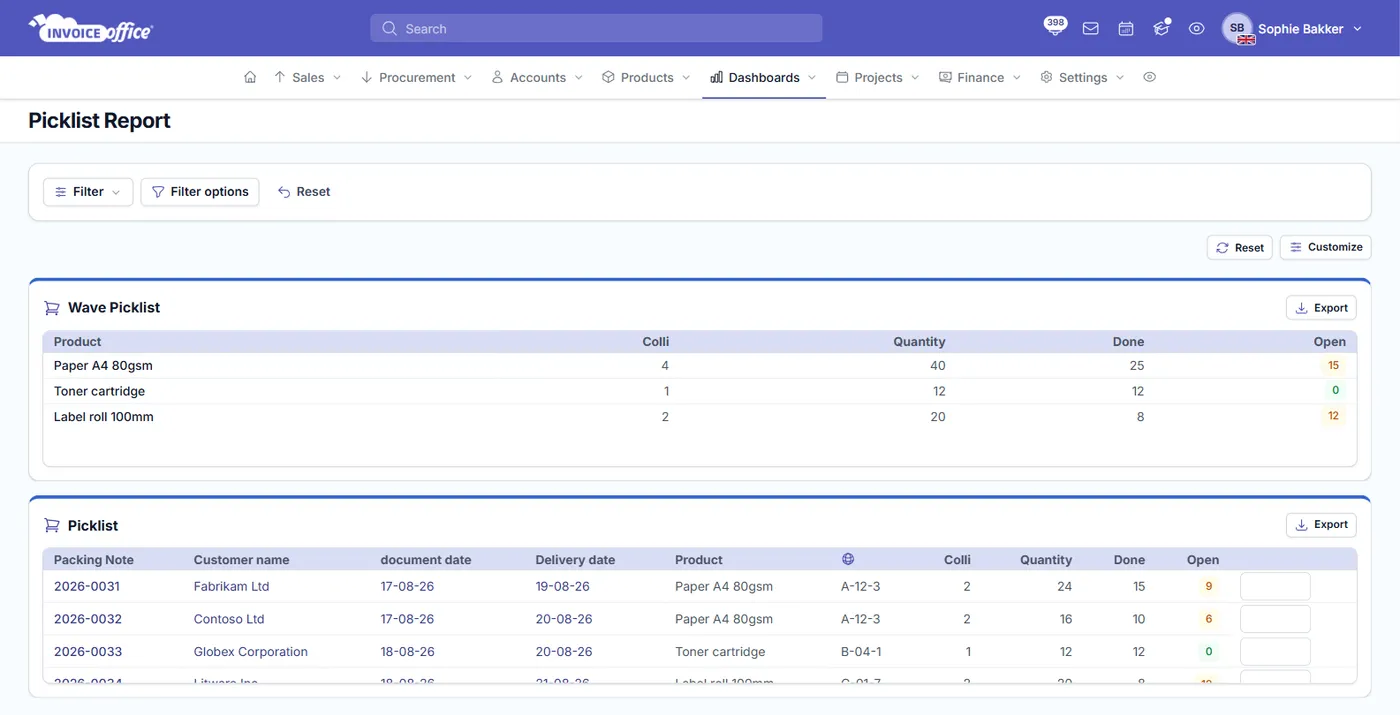
Task: Open the Accounts menu
Action: coord(537,77)
